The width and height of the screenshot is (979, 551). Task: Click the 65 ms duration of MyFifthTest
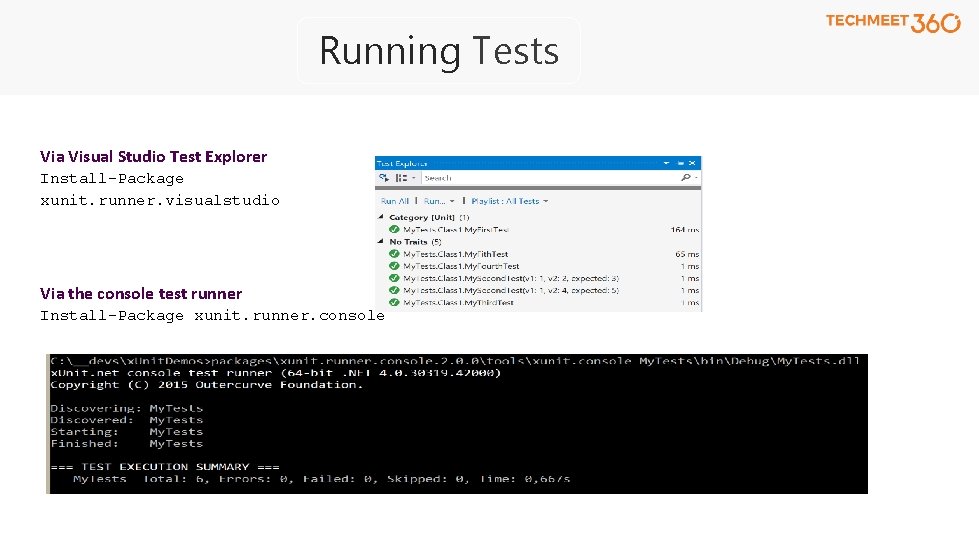pos(687,254)
